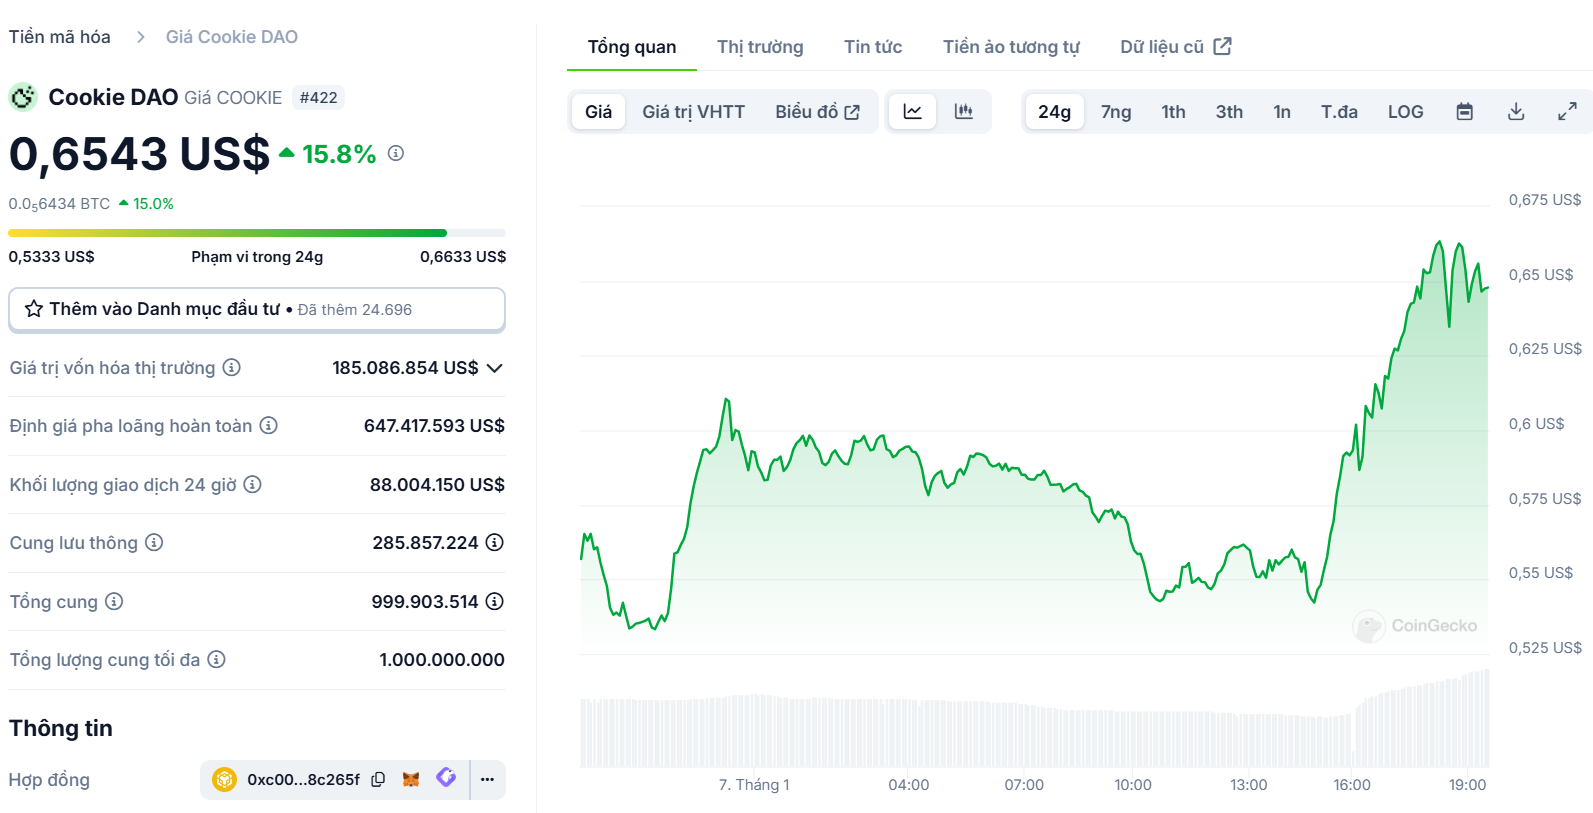Expand market cap value 185.086.854 US$ dropdown
Viewport: 1593px width, 813px height.
click(x=495, y=368)
